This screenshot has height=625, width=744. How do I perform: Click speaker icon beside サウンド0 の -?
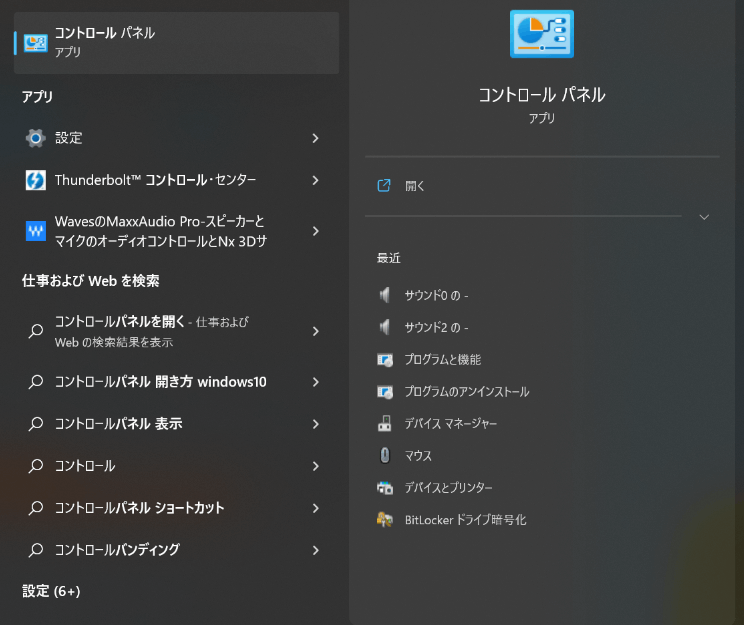coord(385,295)
